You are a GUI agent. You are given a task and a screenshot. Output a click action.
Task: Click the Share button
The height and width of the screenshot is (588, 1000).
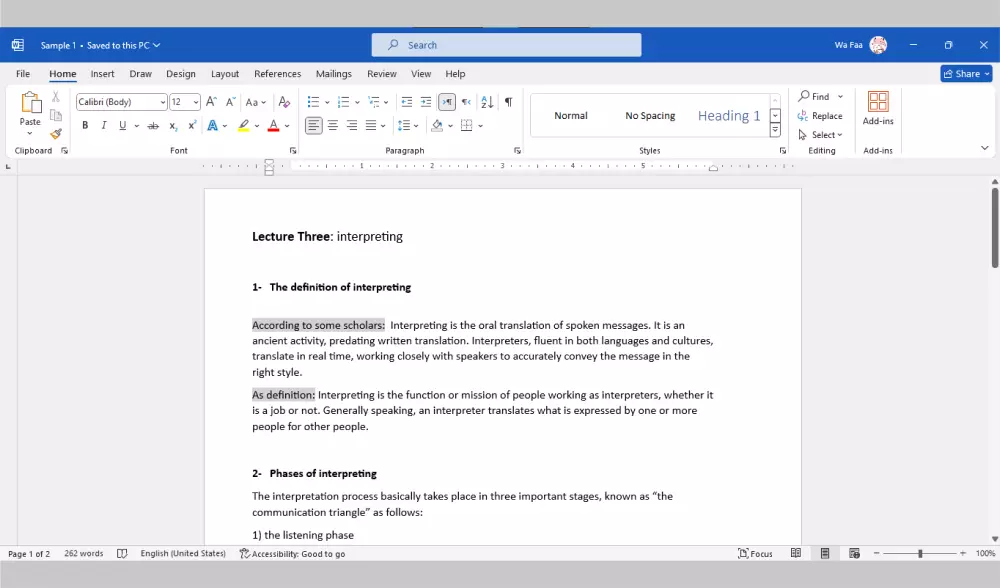[966, 74]
